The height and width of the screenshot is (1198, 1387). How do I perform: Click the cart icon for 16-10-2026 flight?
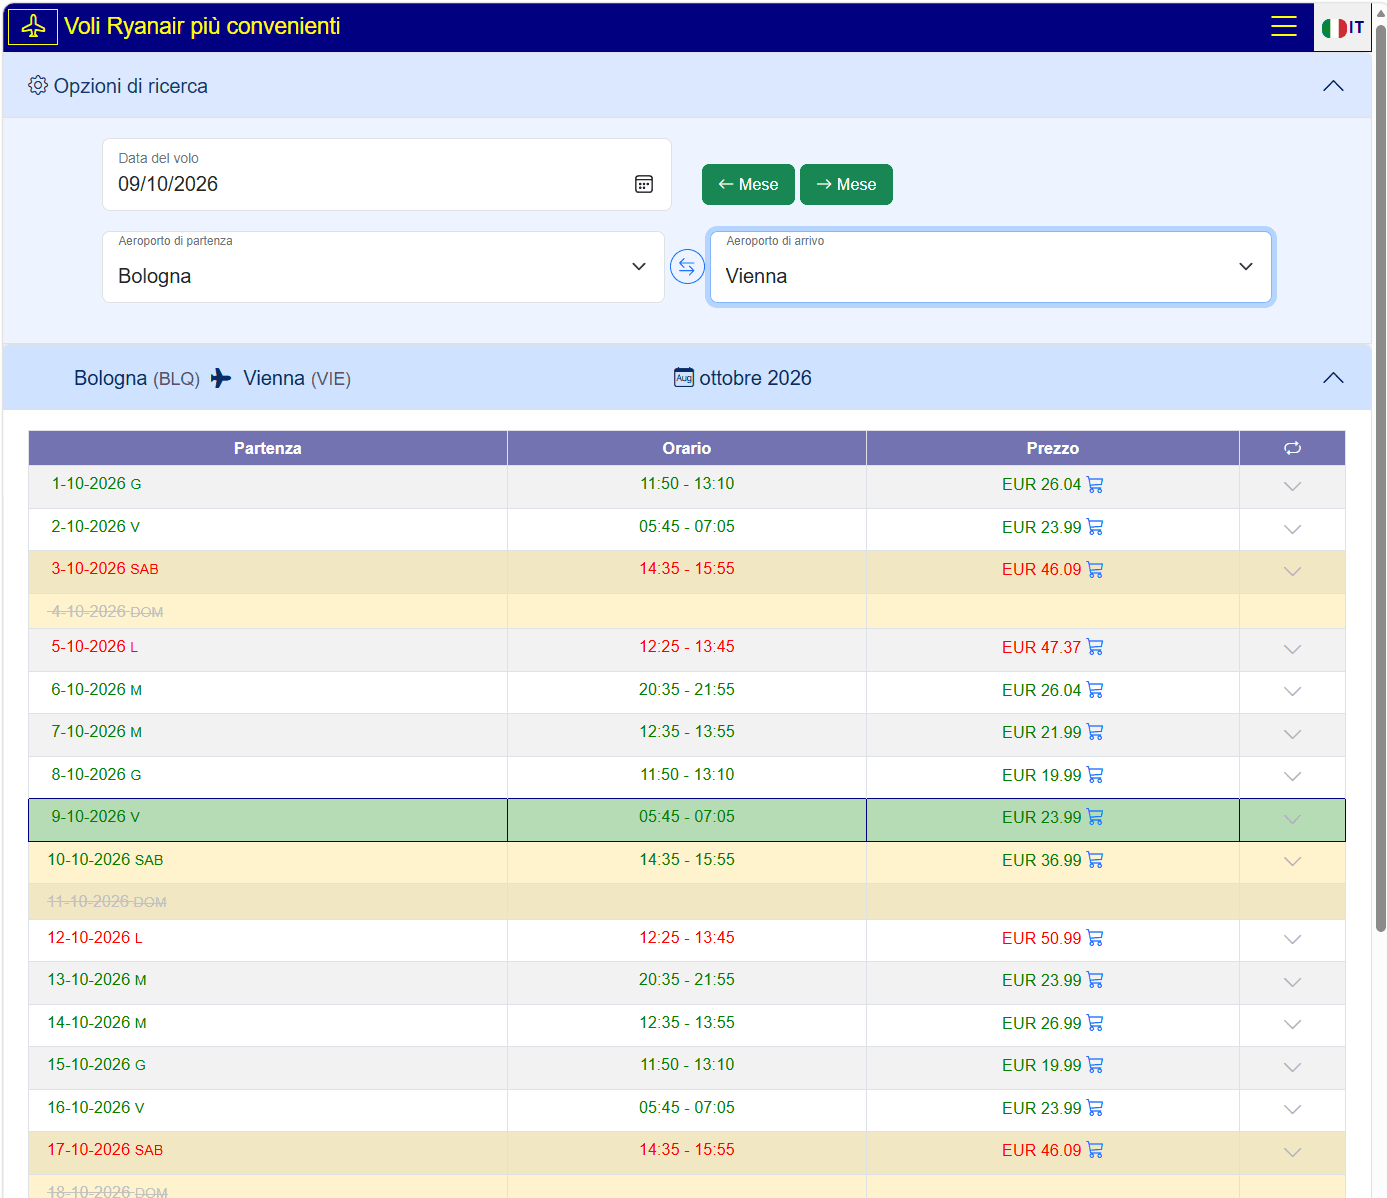tap(1095, 1108)
